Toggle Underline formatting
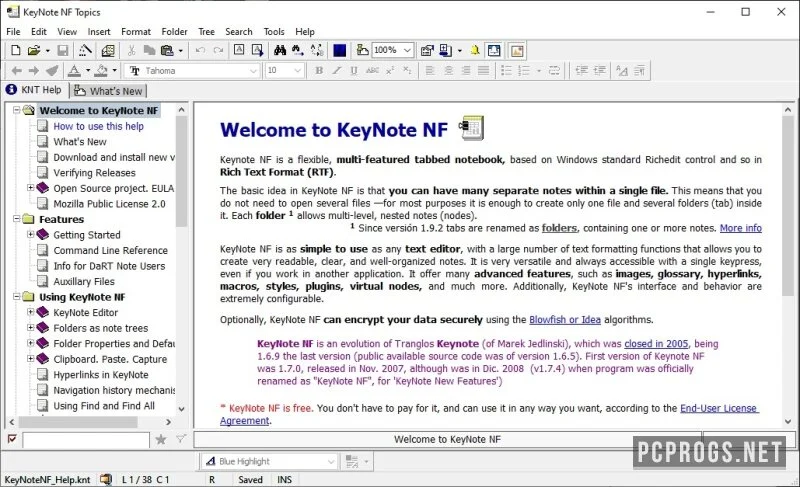800x487 pixels. pyautogui.click(x=354, y=70)
